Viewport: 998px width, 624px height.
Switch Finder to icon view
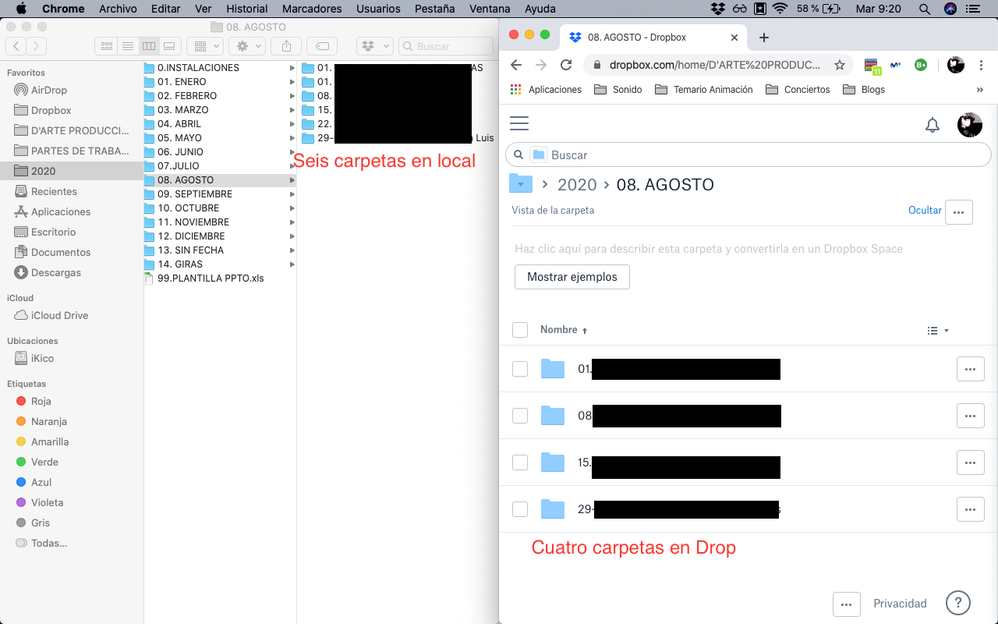tap(106, 46)
